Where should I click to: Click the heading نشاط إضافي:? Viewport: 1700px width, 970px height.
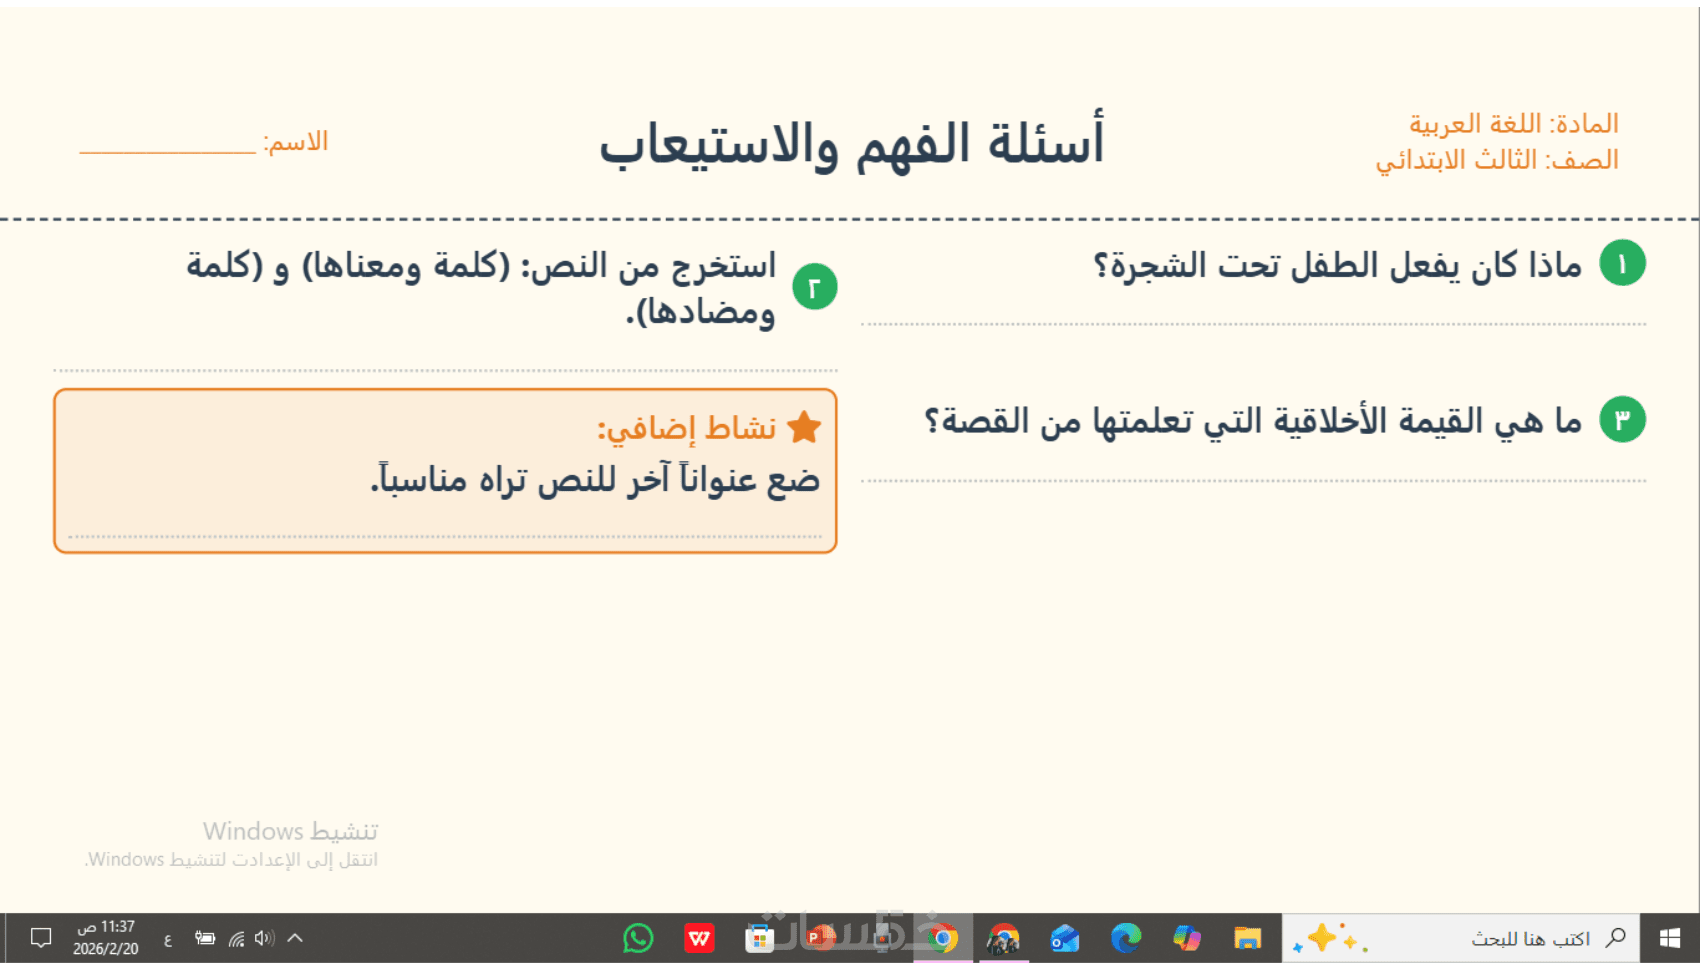pos(687,428)
